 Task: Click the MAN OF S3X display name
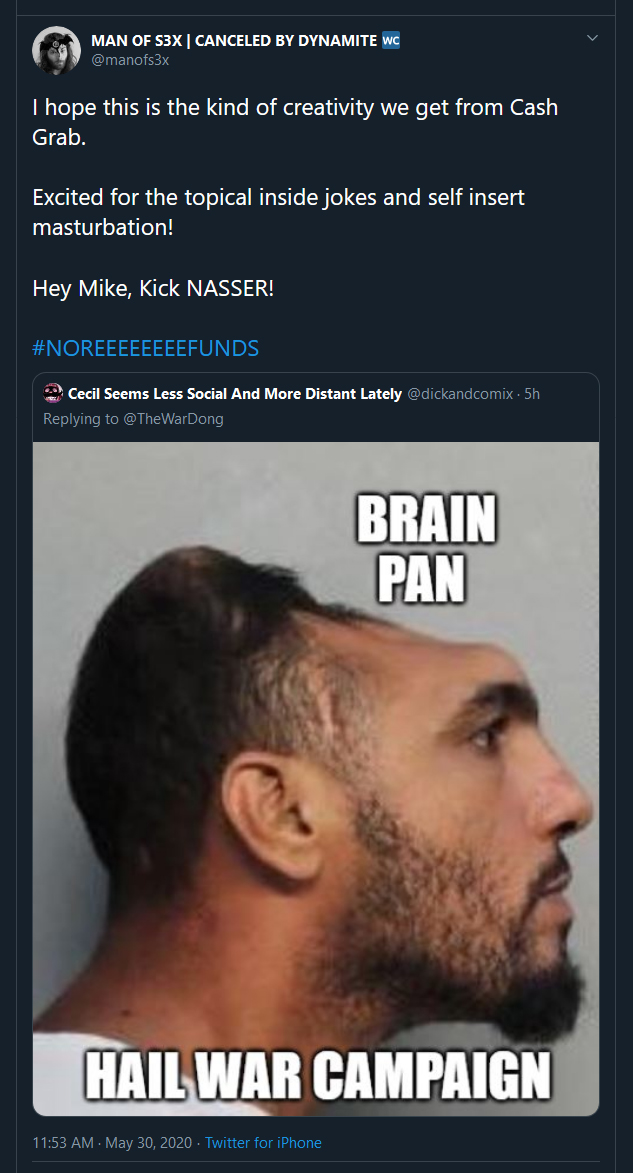[x=234, y=40]
